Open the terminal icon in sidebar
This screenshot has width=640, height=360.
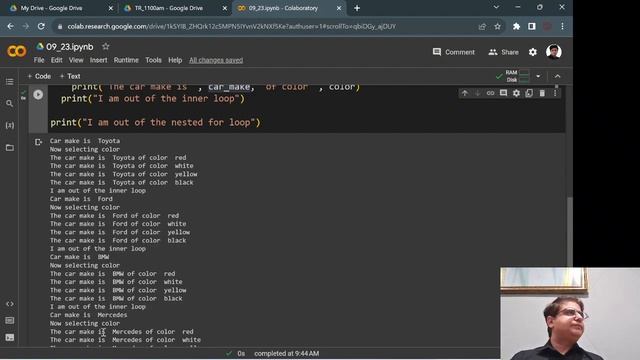pos(9,338)
